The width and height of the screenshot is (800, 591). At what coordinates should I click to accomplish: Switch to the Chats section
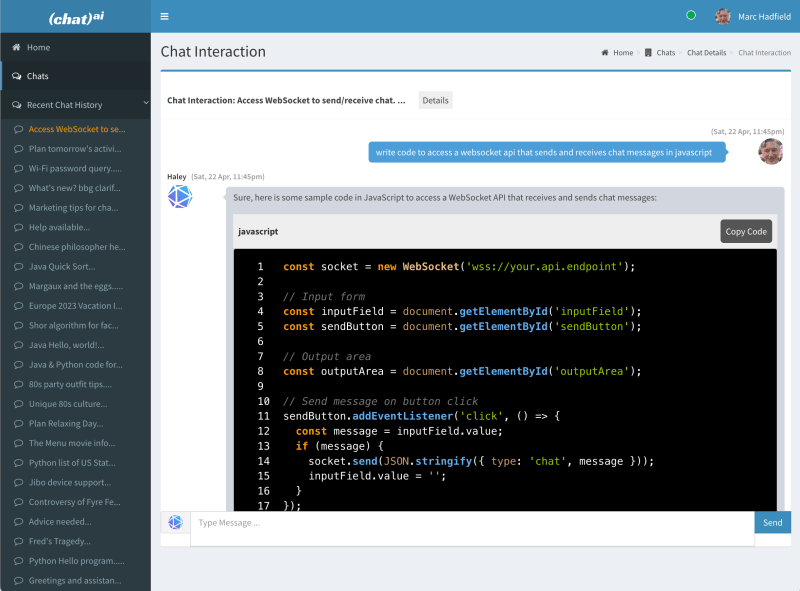click(40, 75)
